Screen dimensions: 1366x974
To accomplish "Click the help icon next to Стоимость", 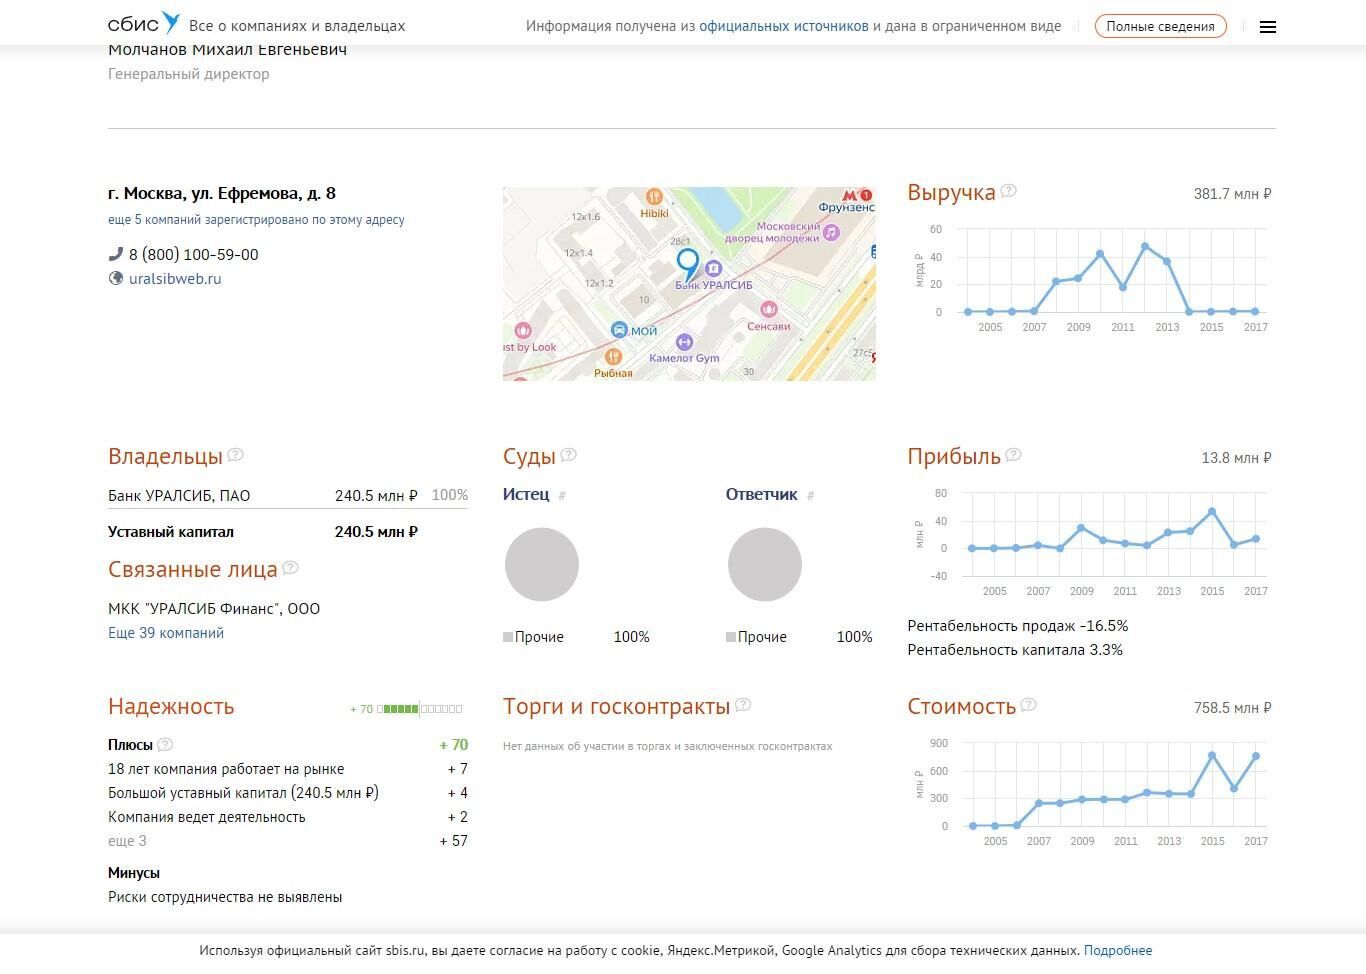I will (x=1028, y=704).
